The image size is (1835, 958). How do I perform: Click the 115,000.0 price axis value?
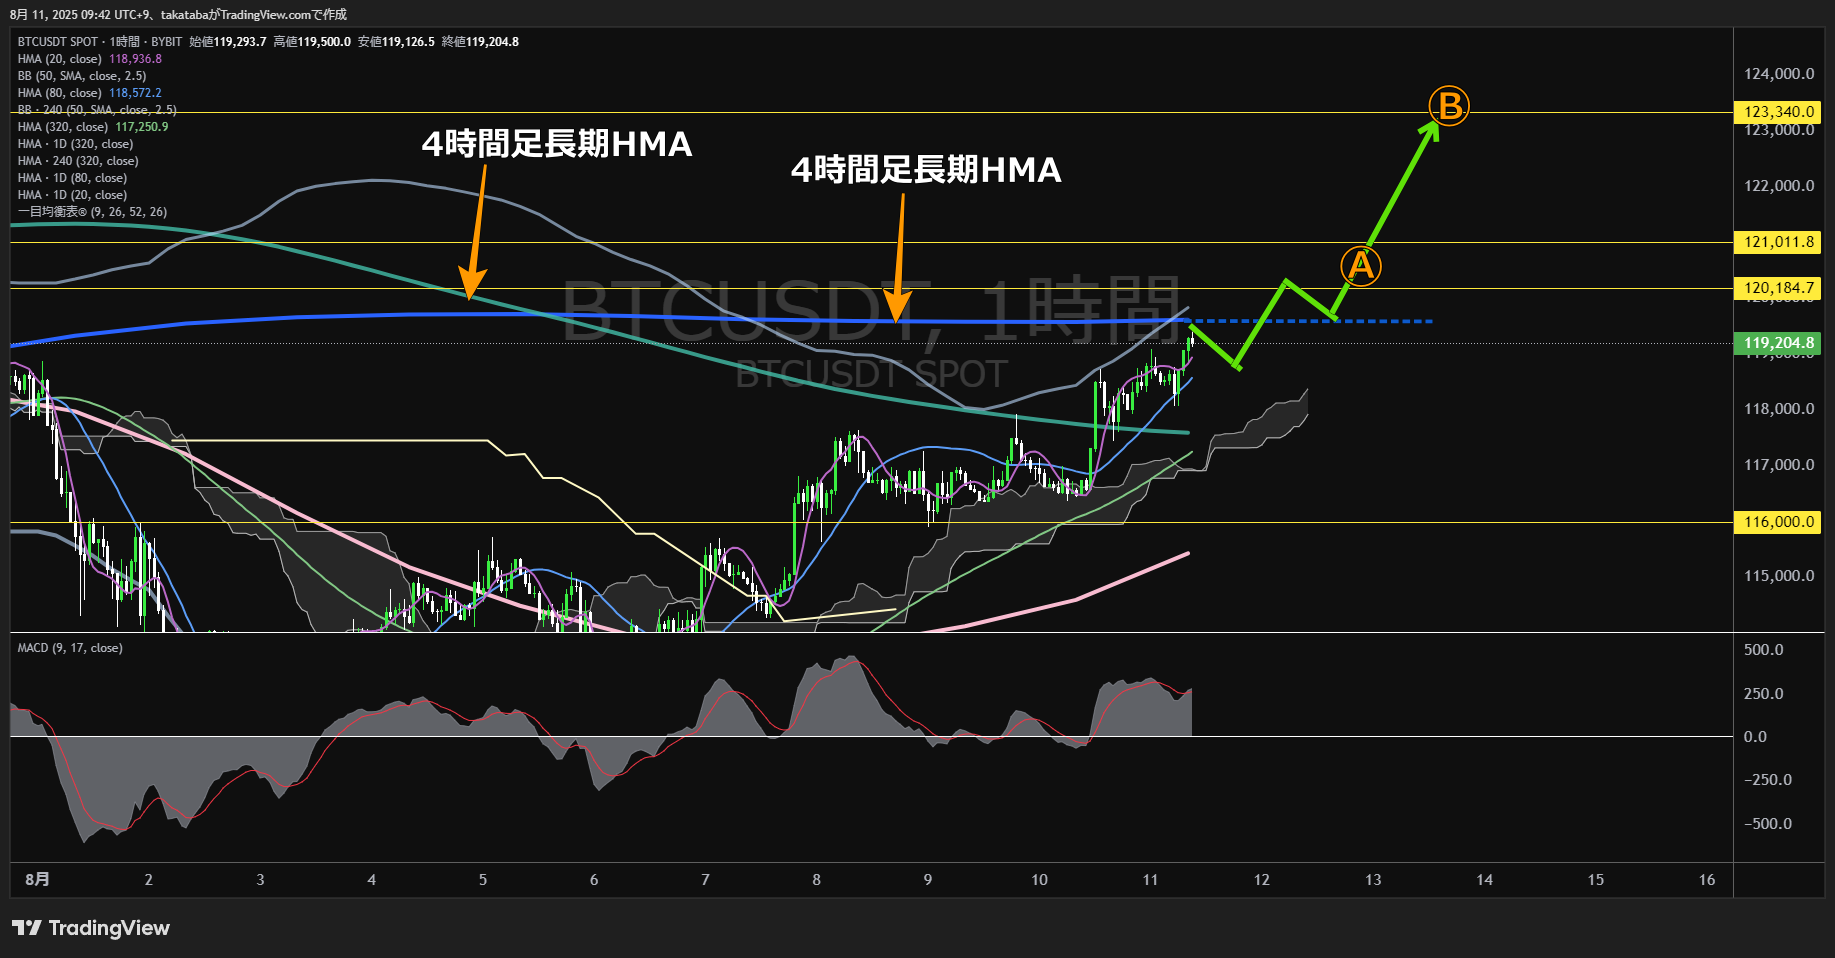1779,576
